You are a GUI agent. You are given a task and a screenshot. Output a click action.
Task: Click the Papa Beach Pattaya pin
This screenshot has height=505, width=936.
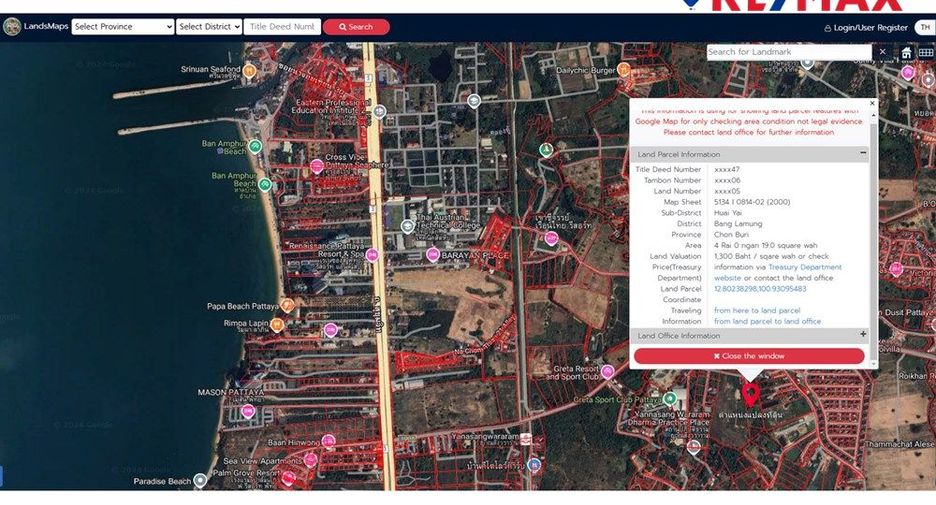pyautogui.click(x=288, y=306)
